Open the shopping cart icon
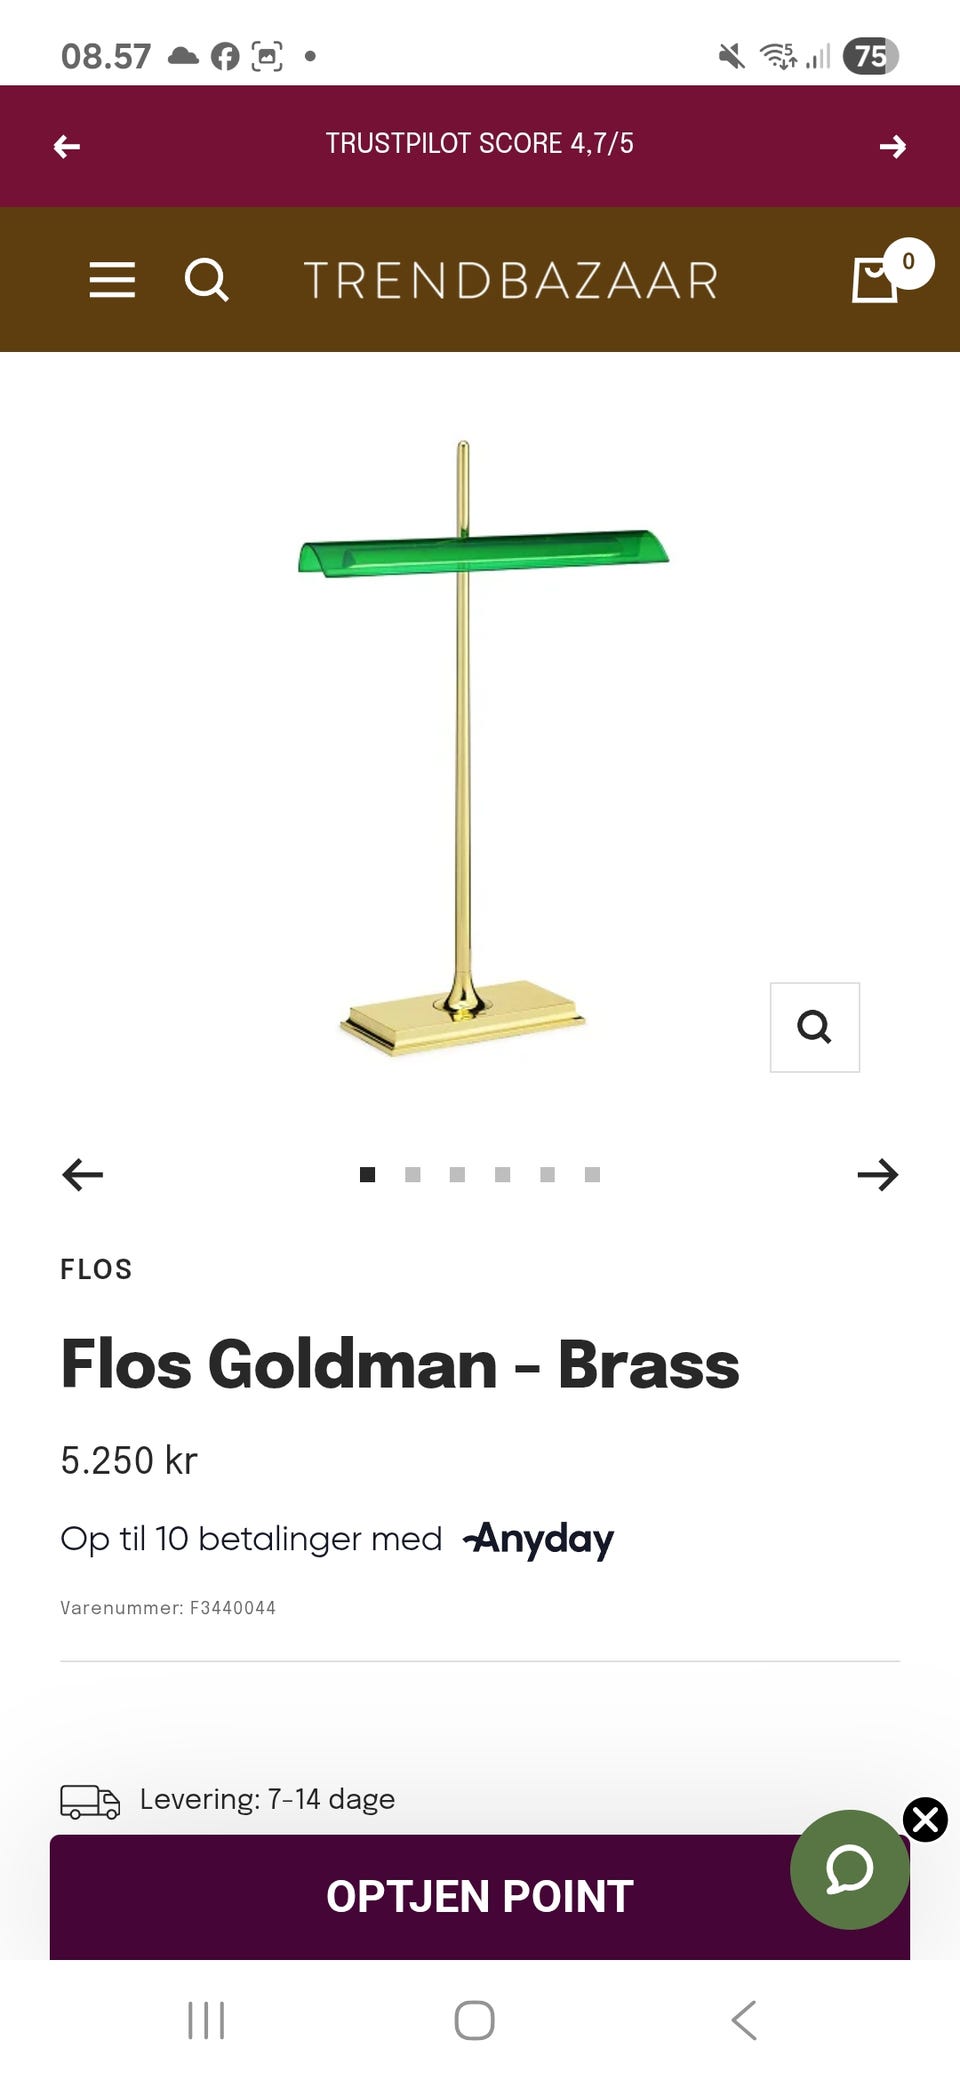Image resolution: width=960 pixels, height=2080 pixels. (x=875, y=279)
